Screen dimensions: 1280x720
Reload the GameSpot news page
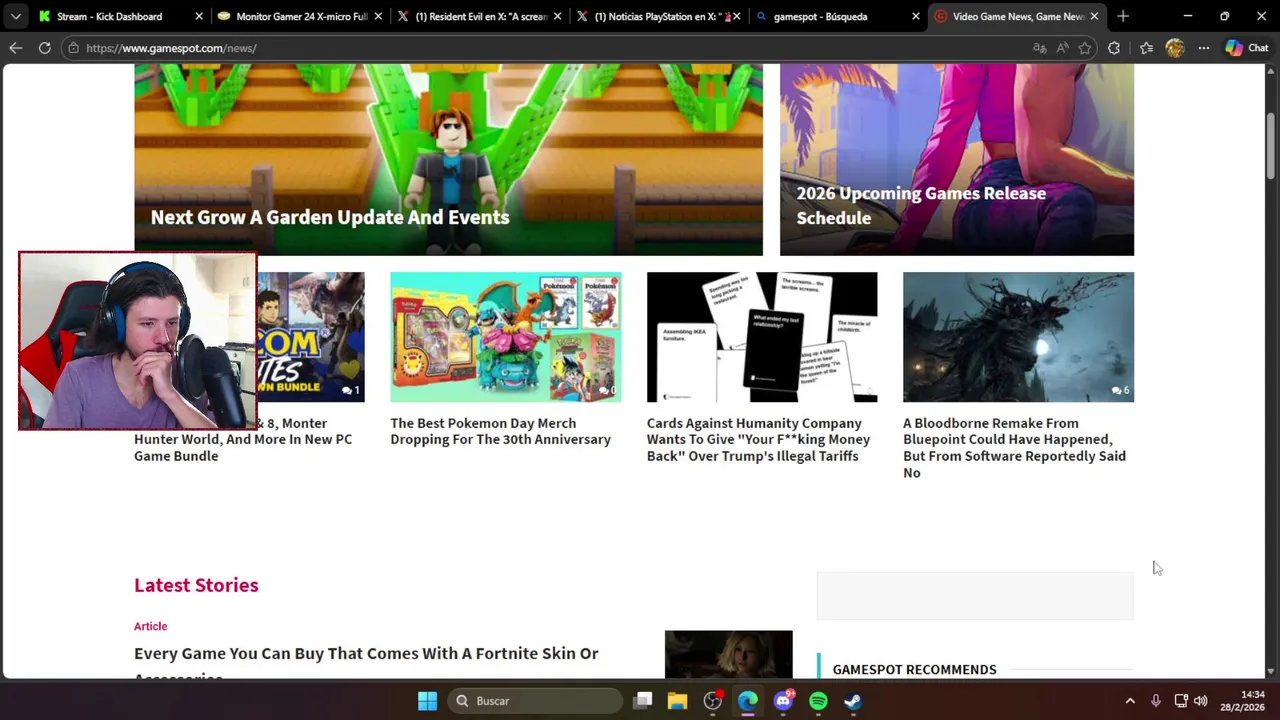pyautogui.click(x=44, y=48)
